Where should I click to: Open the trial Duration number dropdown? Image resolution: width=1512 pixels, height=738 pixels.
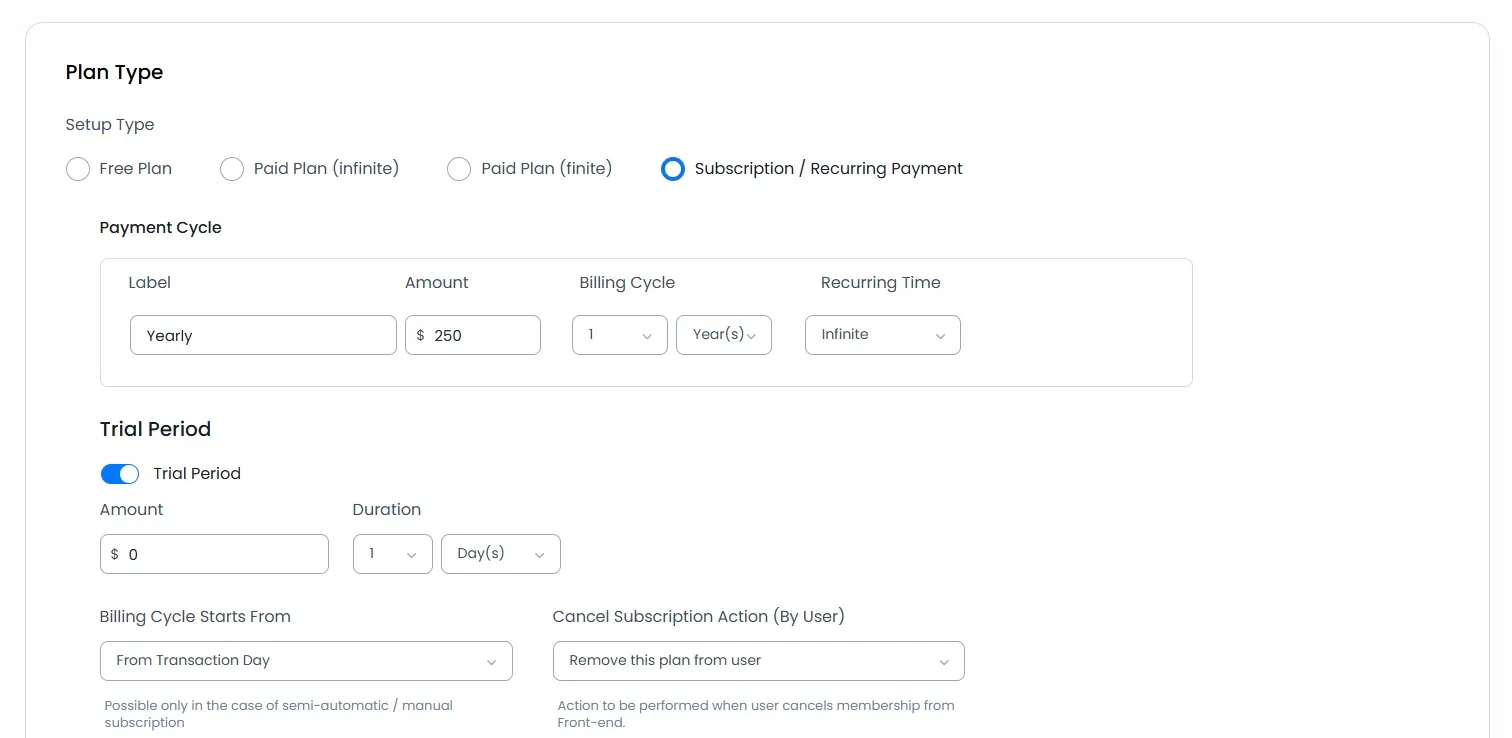pos(392,553)
